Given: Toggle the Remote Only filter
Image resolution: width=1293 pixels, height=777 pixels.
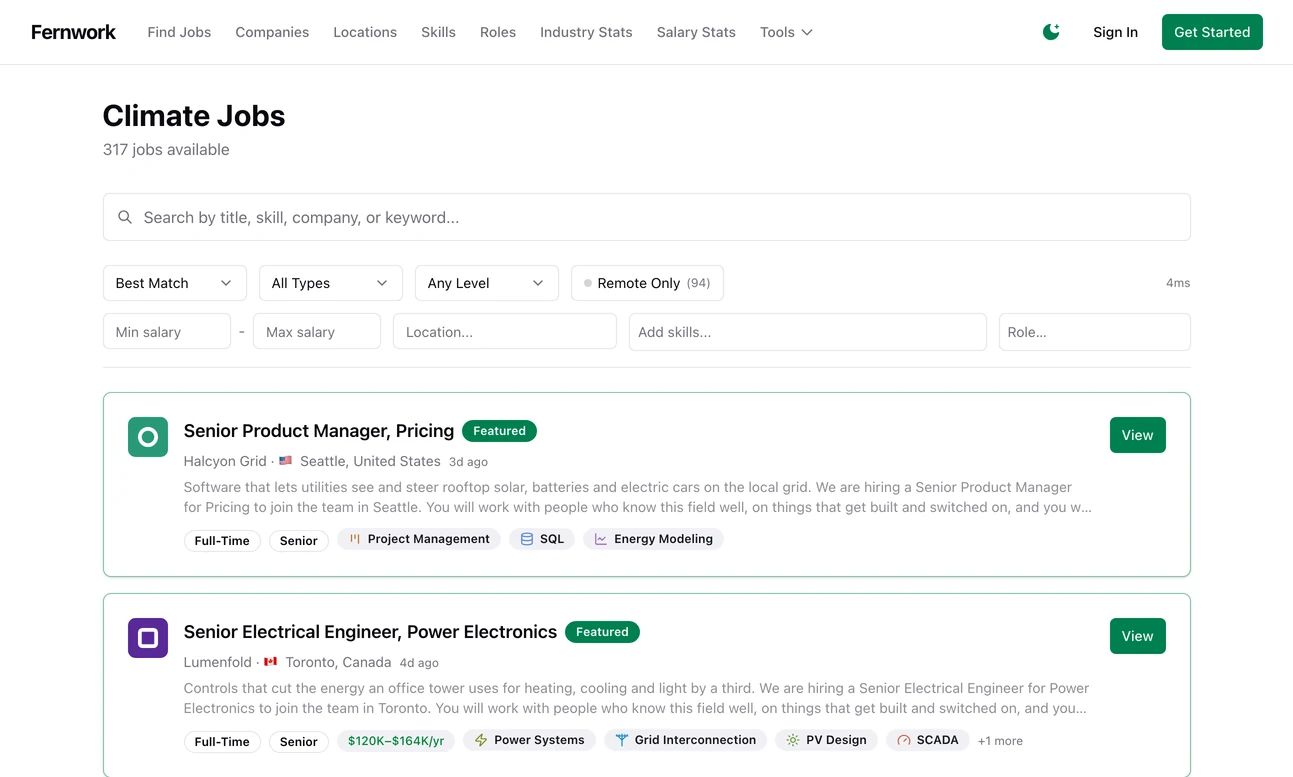Looking at the screenshot, I should (647, 283).
